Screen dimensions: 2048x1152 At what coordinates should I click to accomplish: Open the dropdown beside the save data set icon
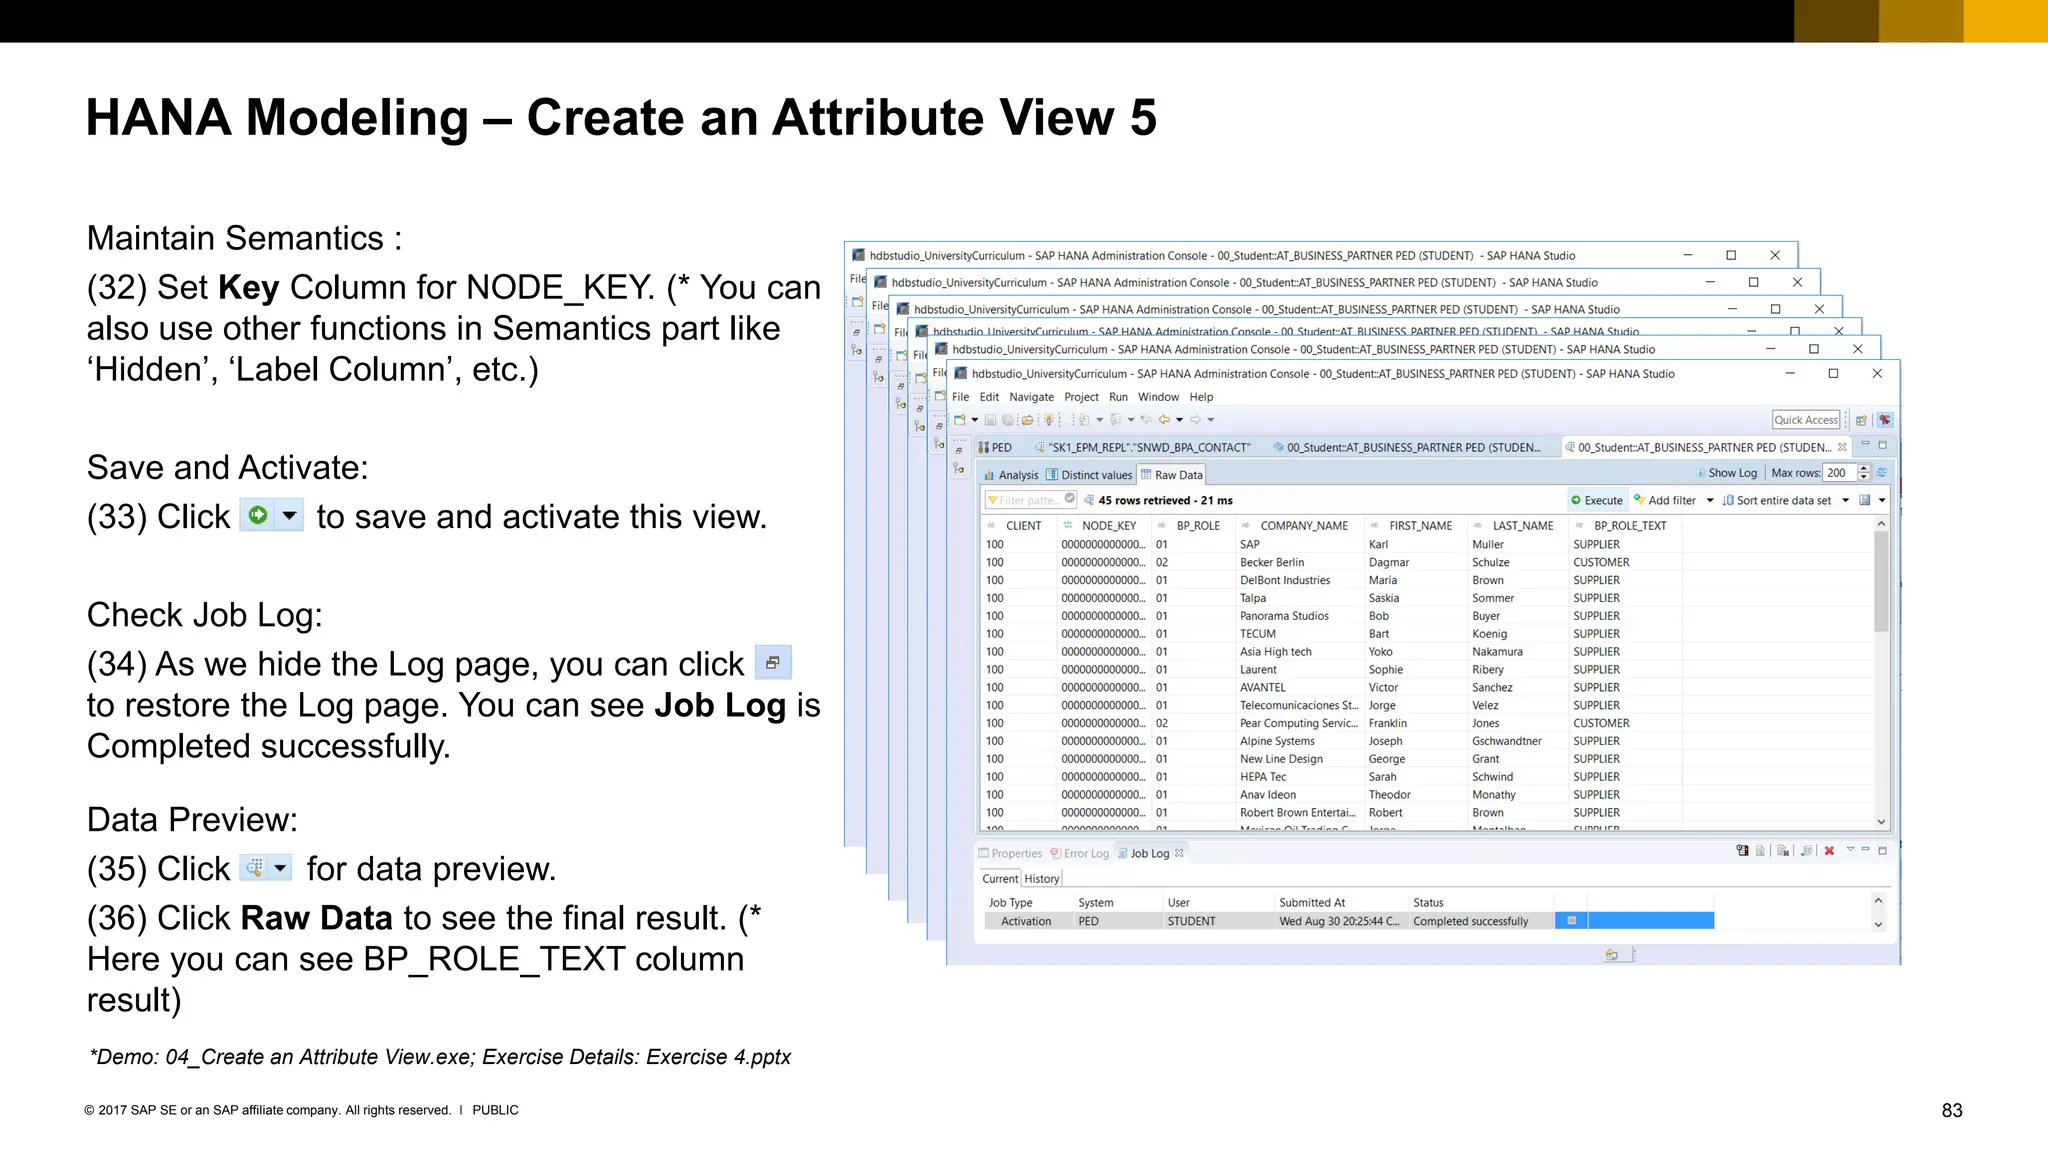click(1881, 500)
